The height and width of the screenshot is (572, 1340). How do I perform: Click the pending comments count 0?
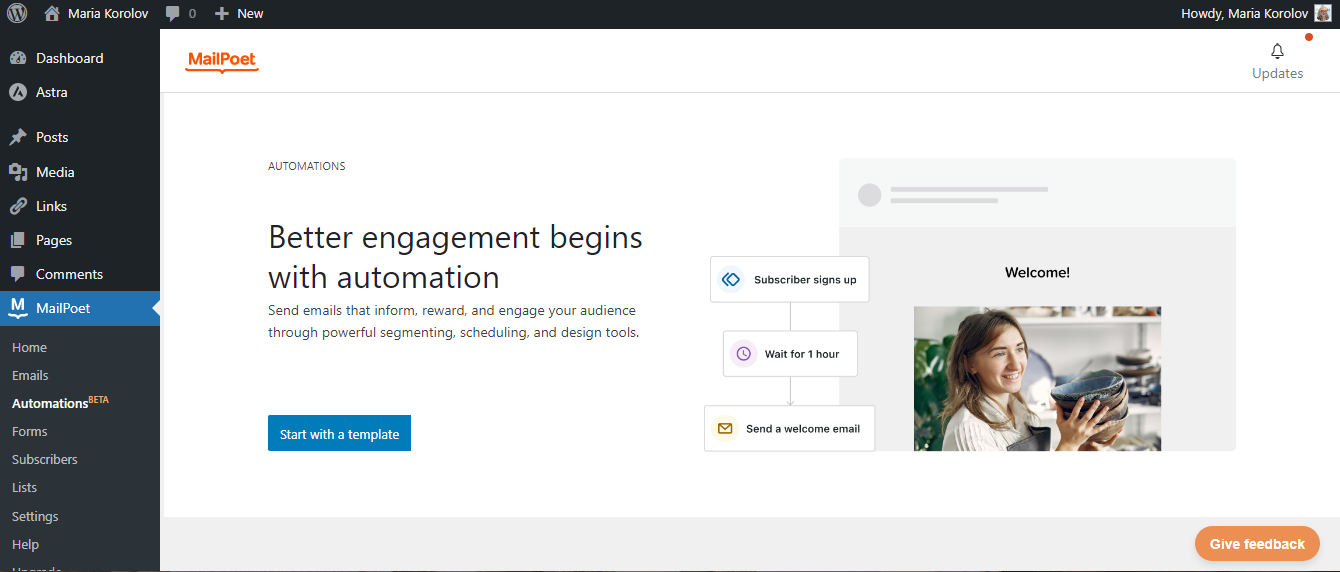click(x=192, y=14)
